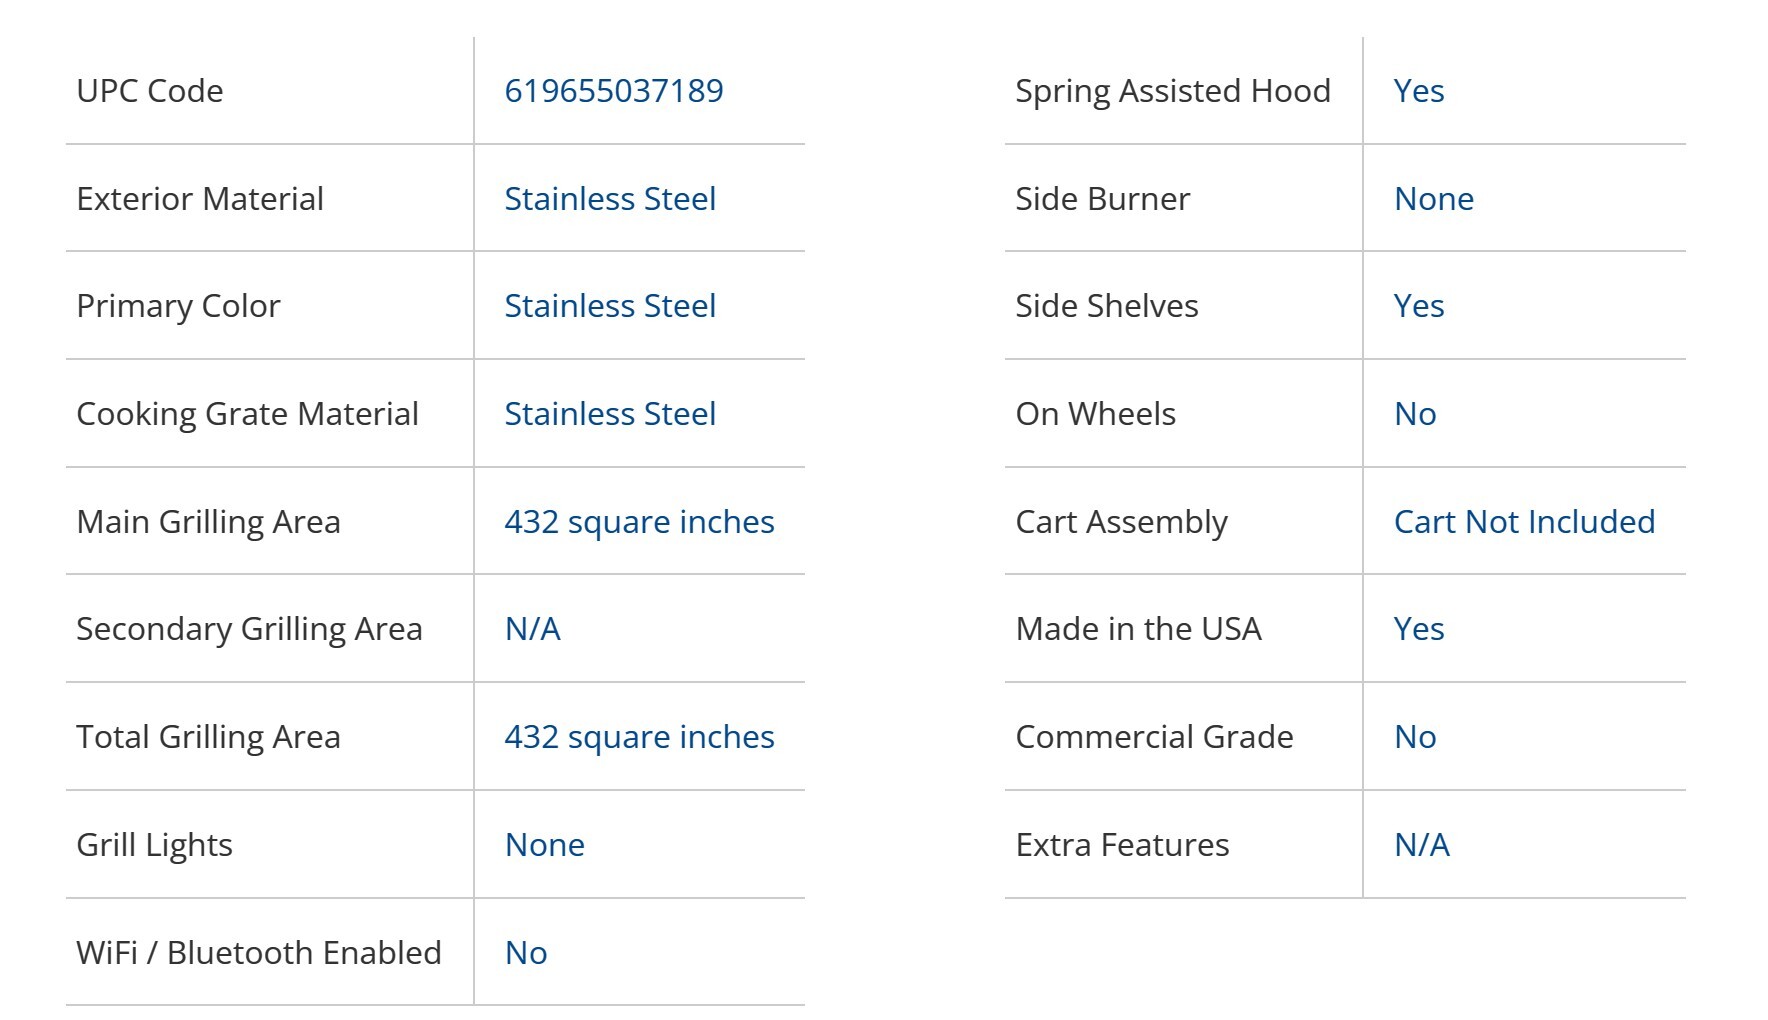Open Main Grilling Area 432 square inches link

coord(639,522)
